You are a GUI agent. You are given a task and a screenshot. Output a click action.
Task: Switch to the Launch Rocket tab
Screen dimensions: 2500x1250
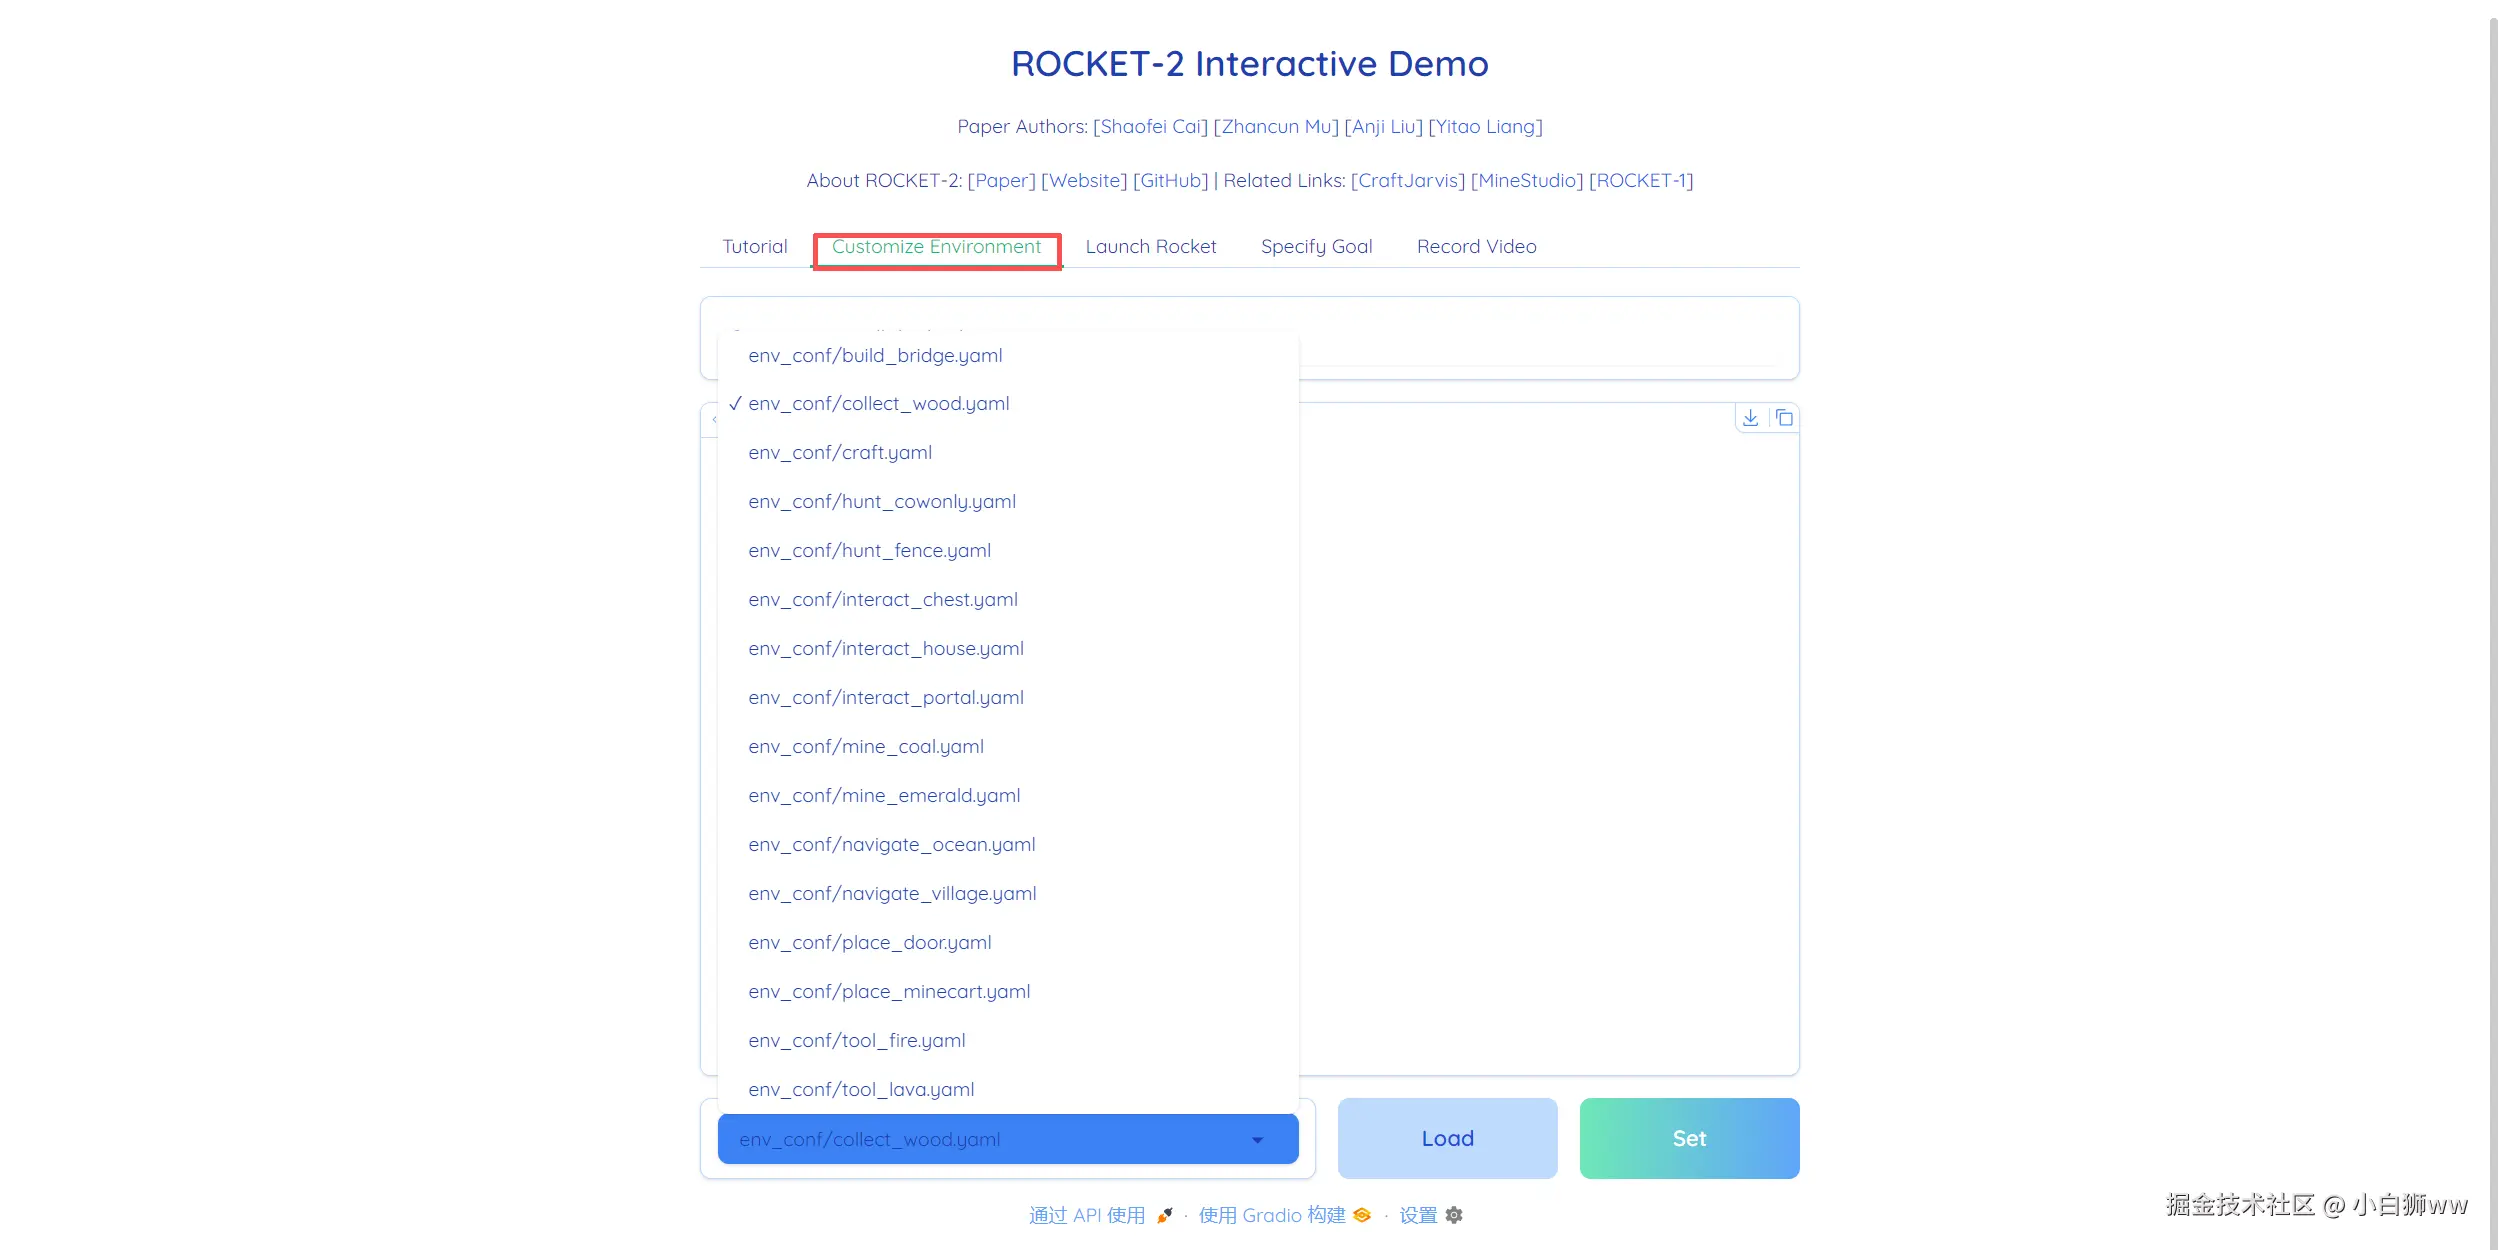1150,247
